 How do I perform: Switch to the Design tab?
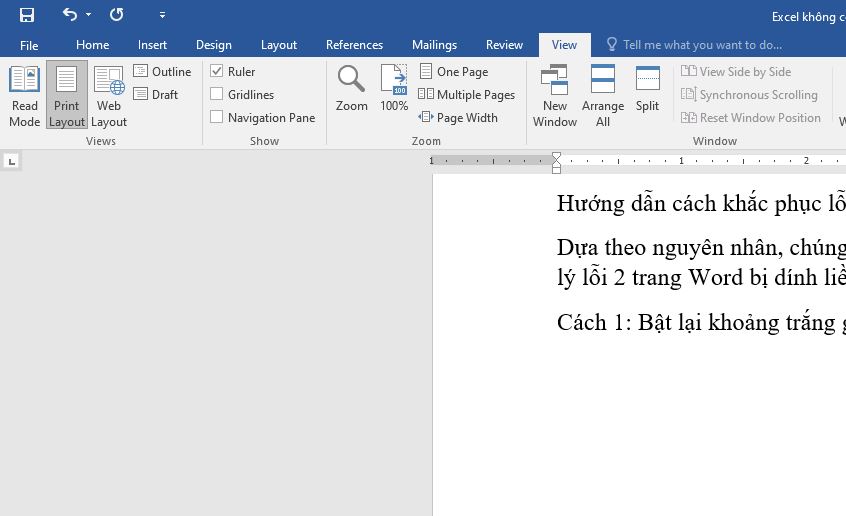point(214,45)
